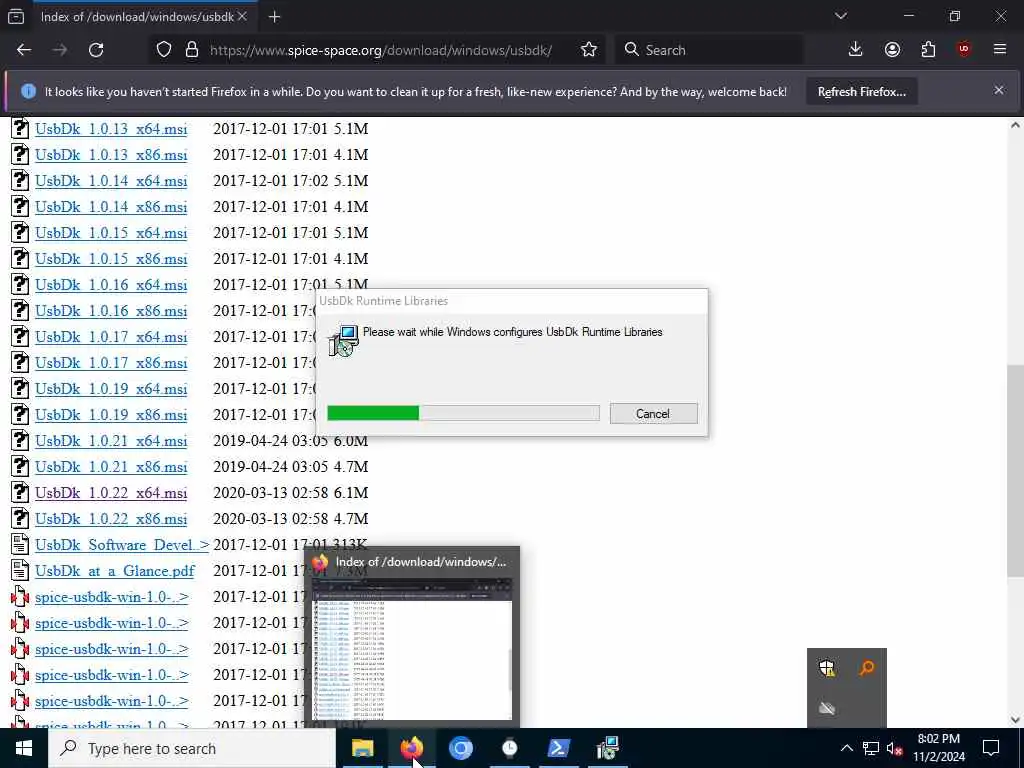Go back with the browser back arrow
Screen dimensions: 1024x768
tap(24, 50)
